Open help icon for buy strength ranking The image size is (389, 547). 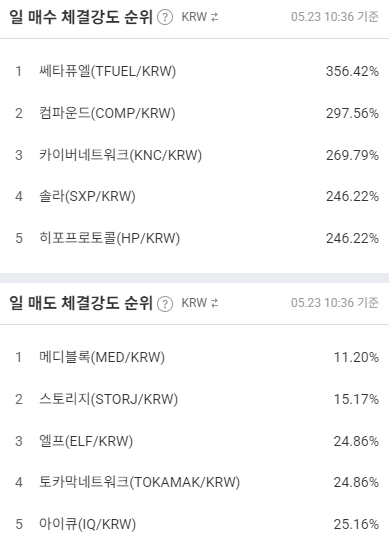click(x=165, y=17)
